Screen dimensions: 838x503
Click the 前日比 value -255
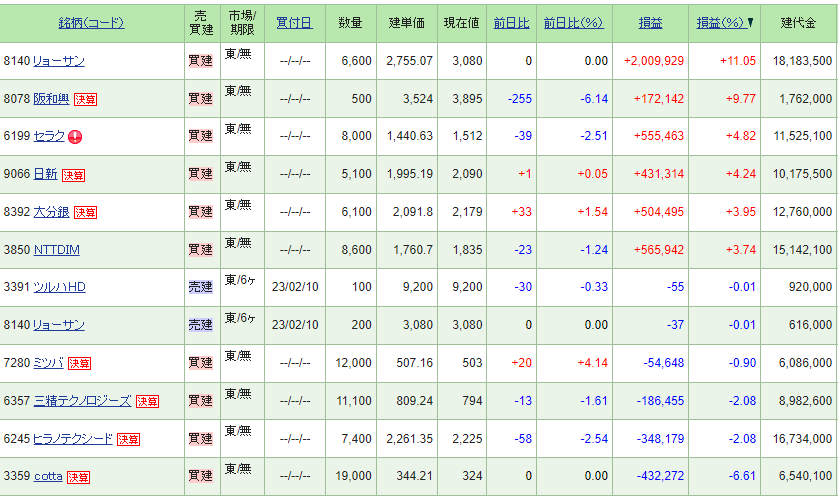click(519, 99)
